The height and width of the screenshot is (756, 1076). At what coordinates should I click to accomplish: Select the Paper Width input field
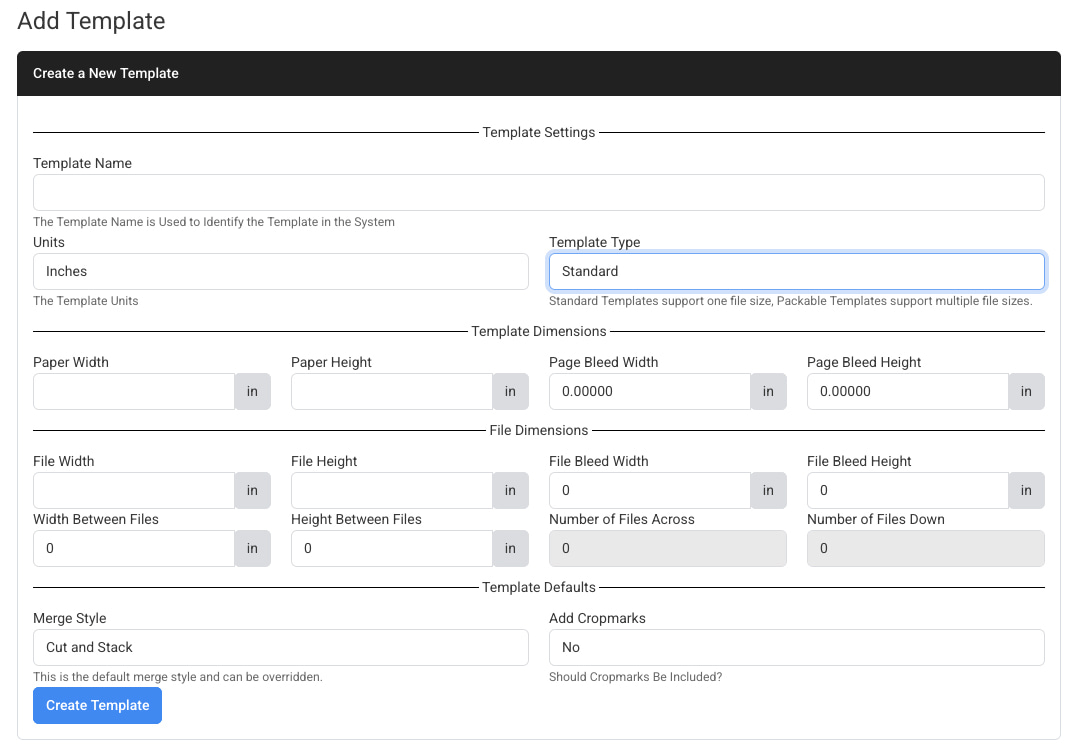133,391
